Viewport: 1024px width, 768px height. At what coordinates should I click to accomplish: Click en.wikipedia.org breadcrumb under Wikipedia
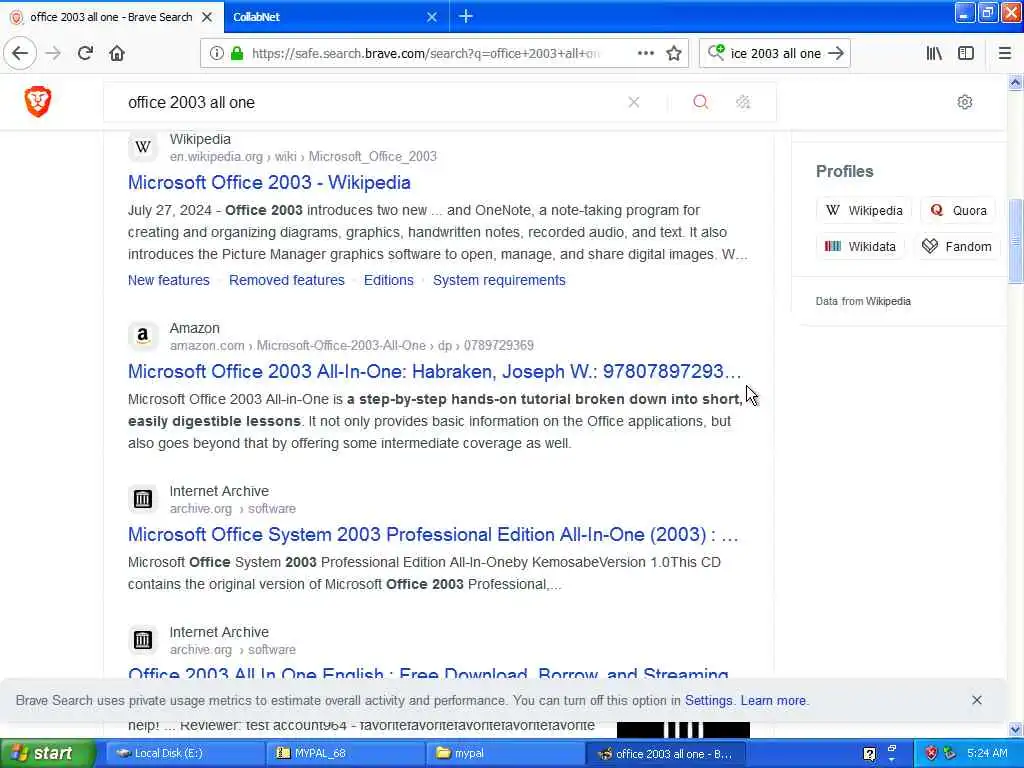coord(216,157)
